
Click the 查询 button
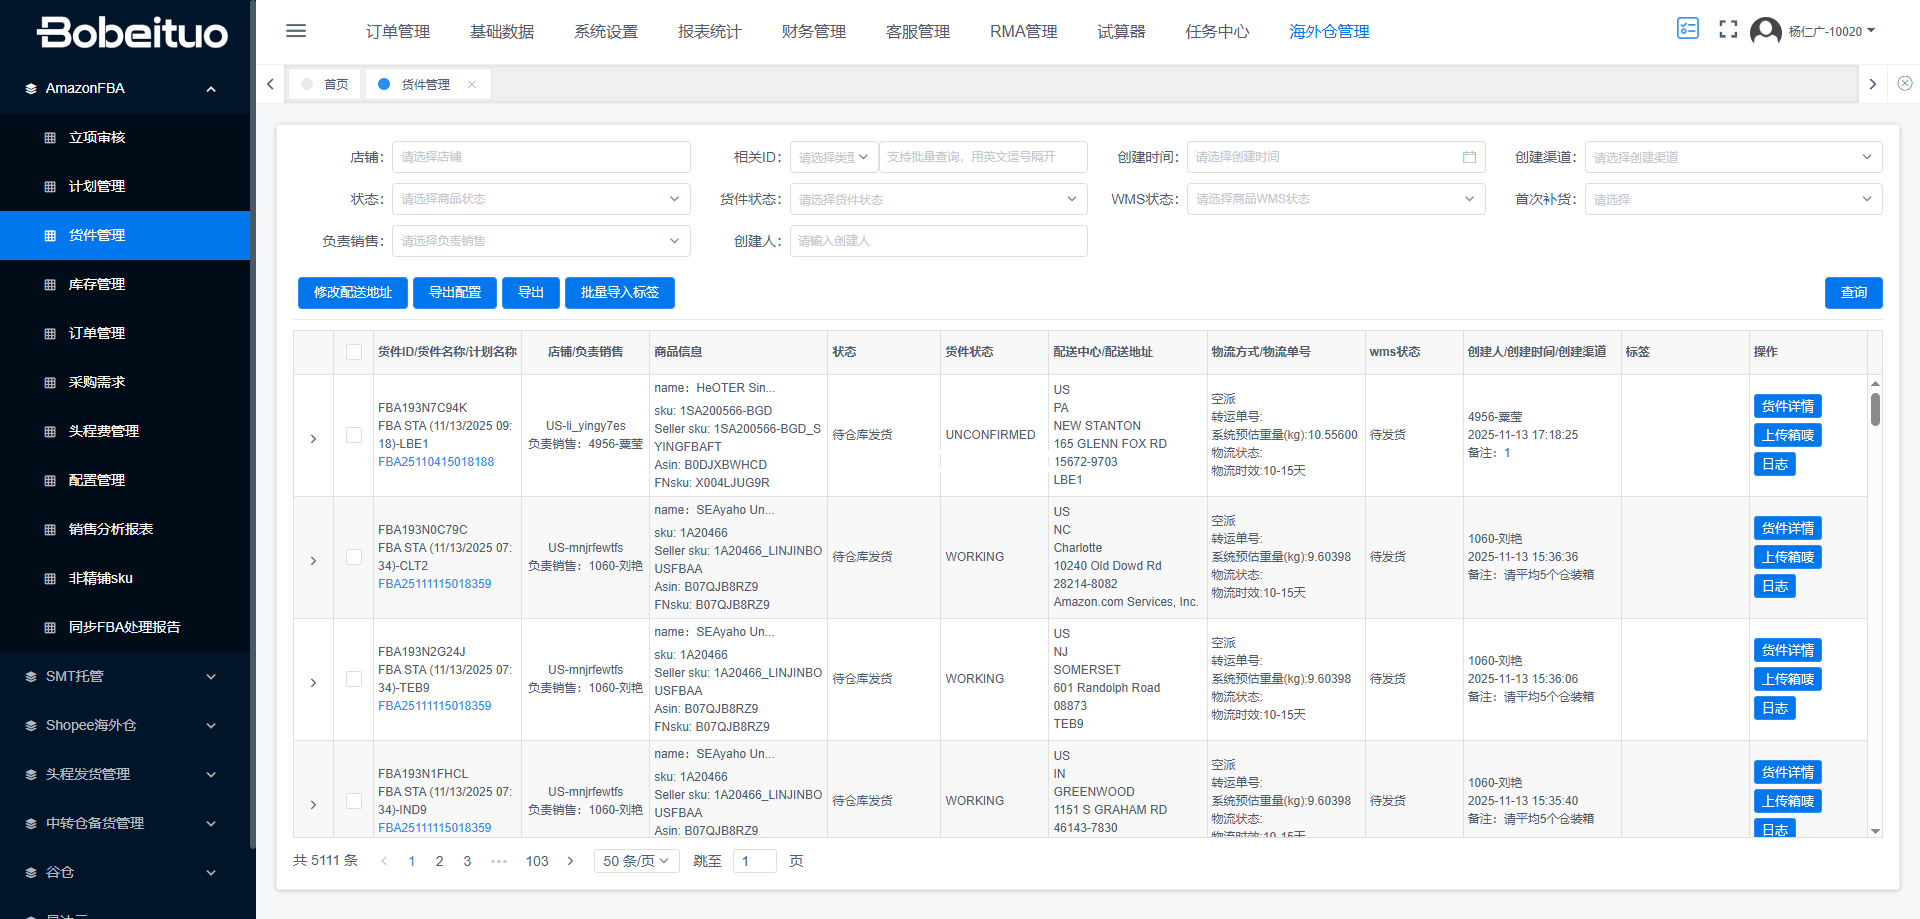(1853, 293)
